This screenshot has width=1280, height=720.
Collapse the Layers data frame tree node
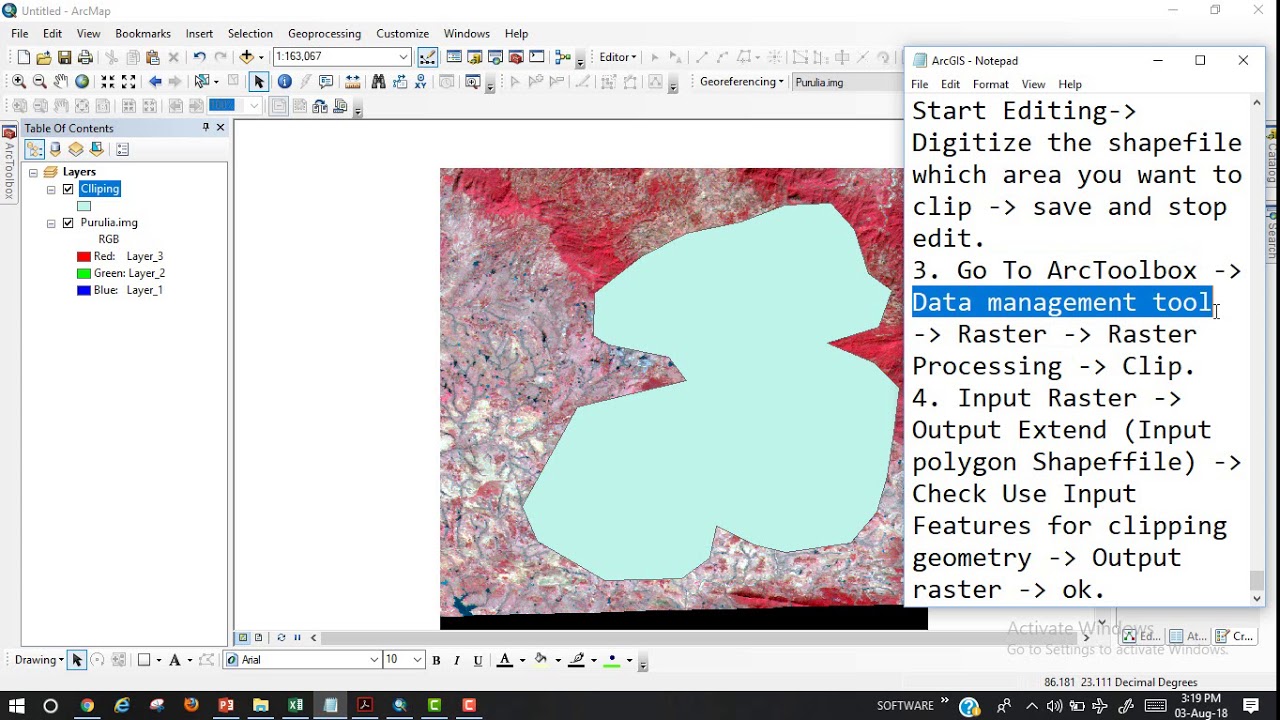tap(33, 172)
